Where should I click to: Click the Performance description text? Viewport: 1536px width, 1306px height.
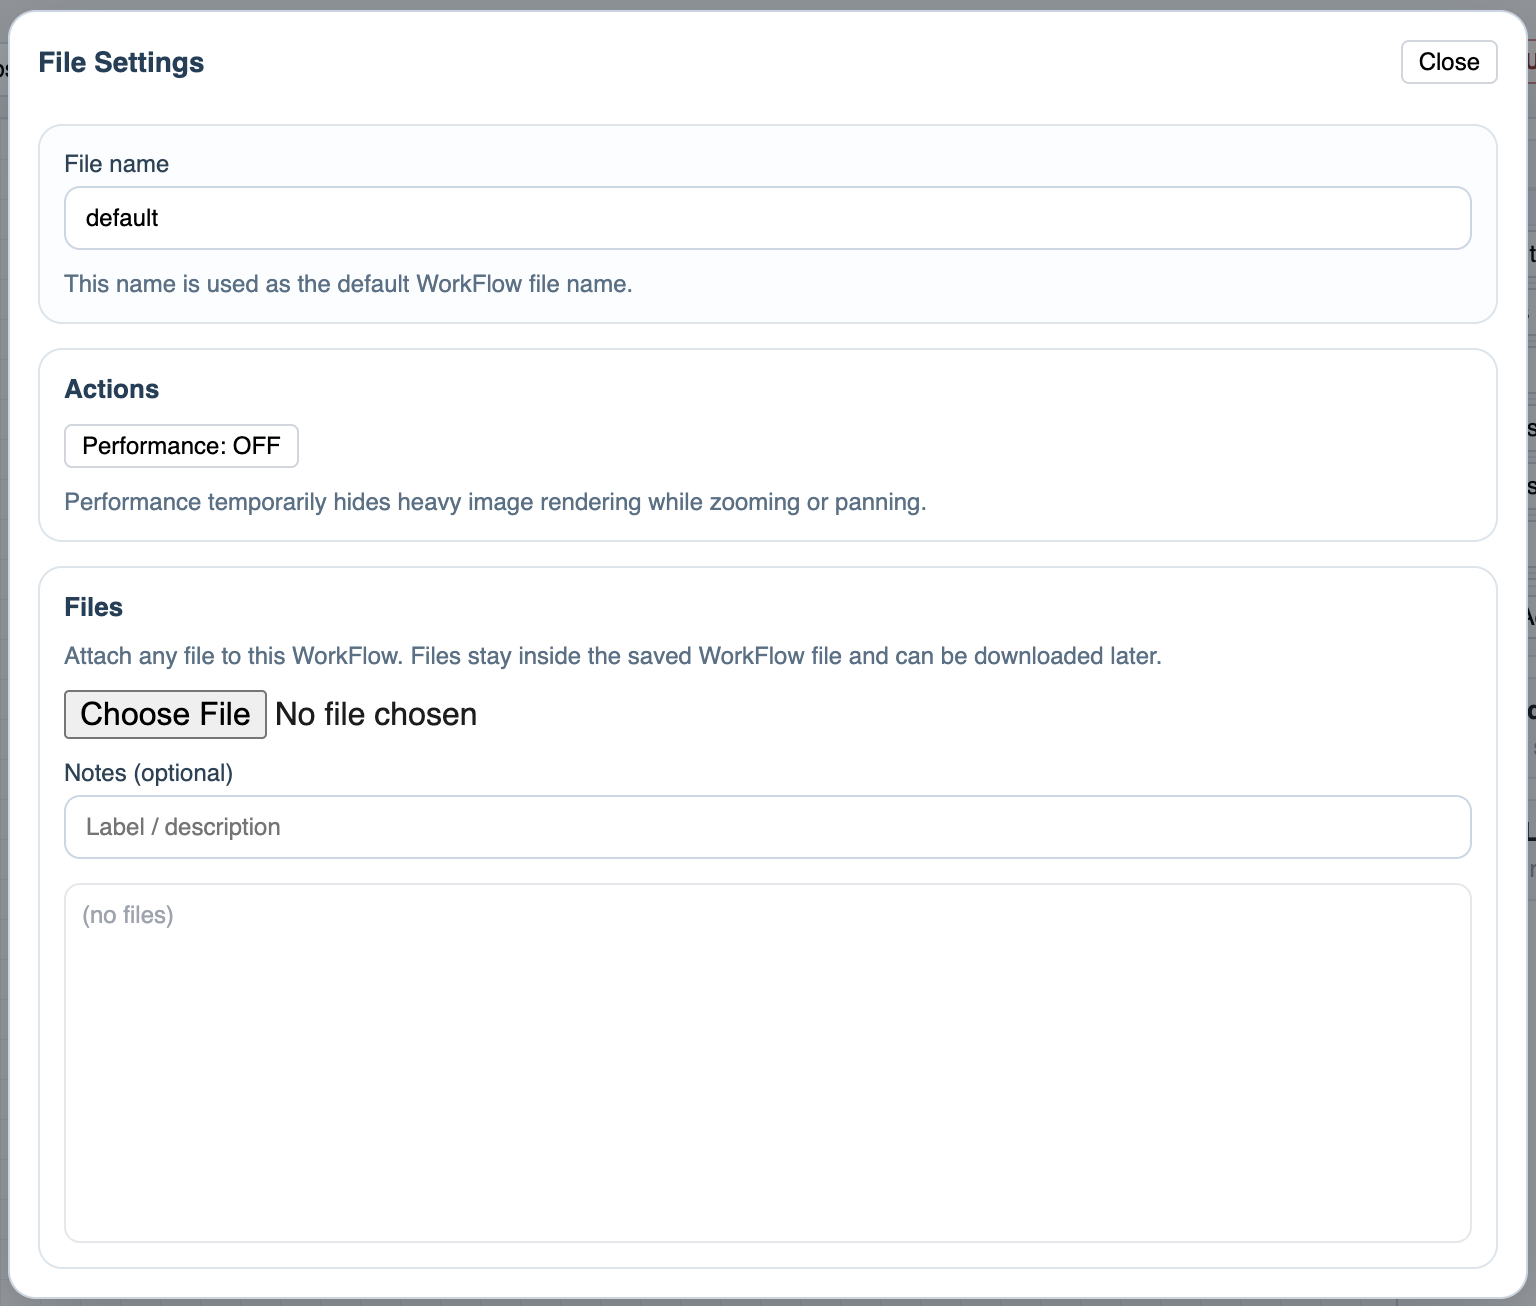click(x=495, y=502)
